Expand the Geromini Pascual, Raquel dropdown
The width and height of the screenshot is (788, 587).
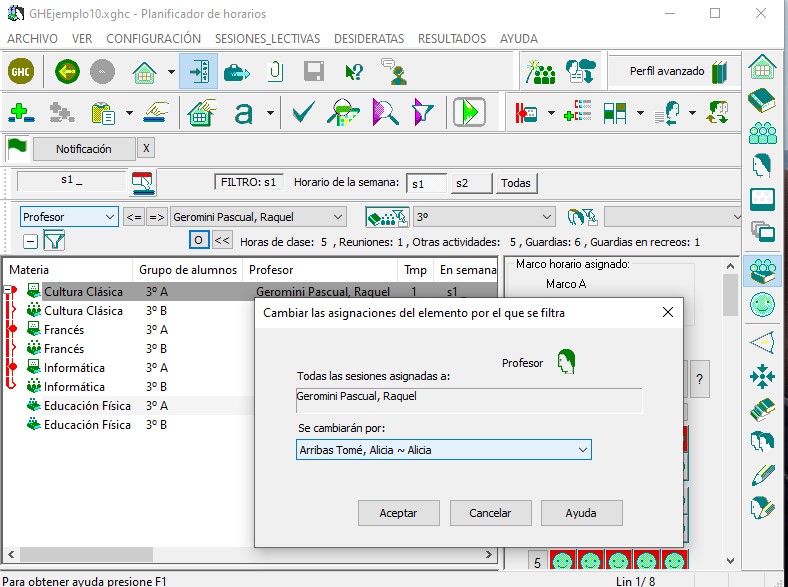(x=337, y=216)
